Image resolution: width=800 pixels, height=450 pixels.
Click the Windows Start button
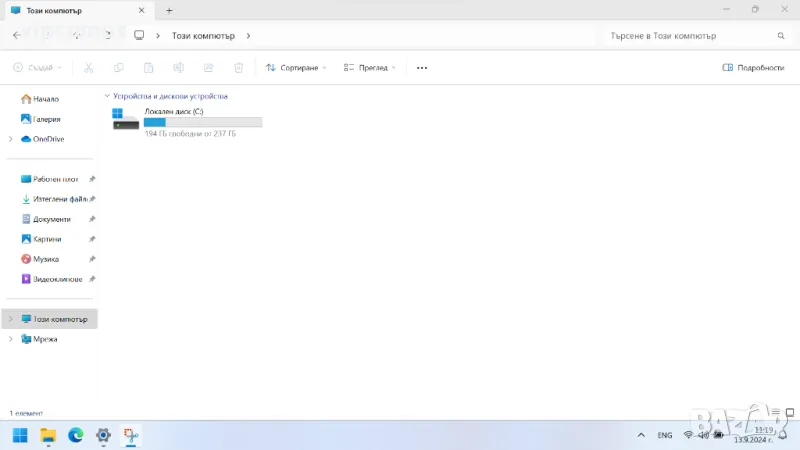point(20,435)
